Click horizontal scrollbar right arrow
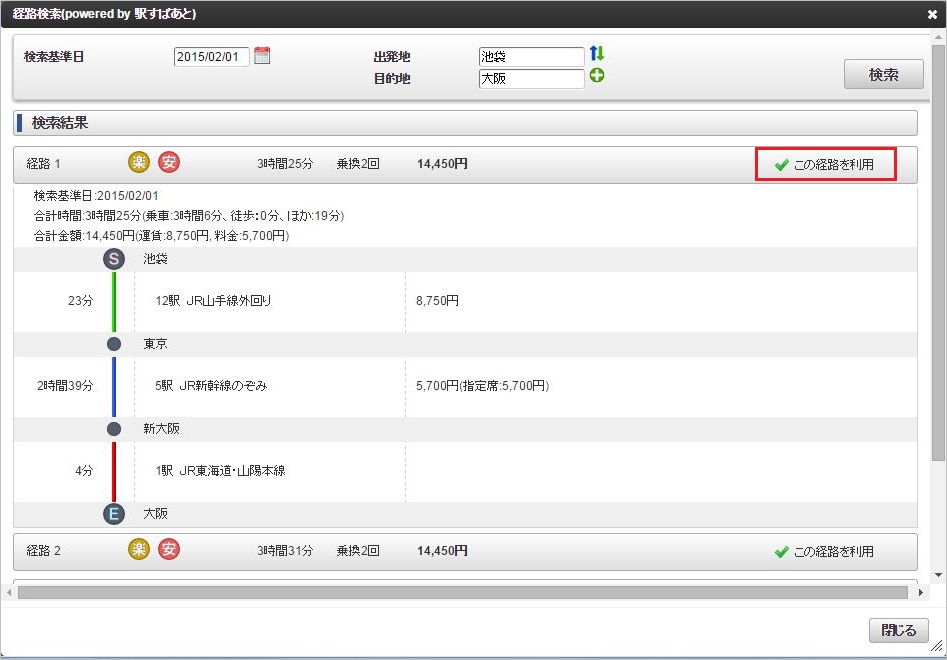947x660 pixels. coord(920,592)
